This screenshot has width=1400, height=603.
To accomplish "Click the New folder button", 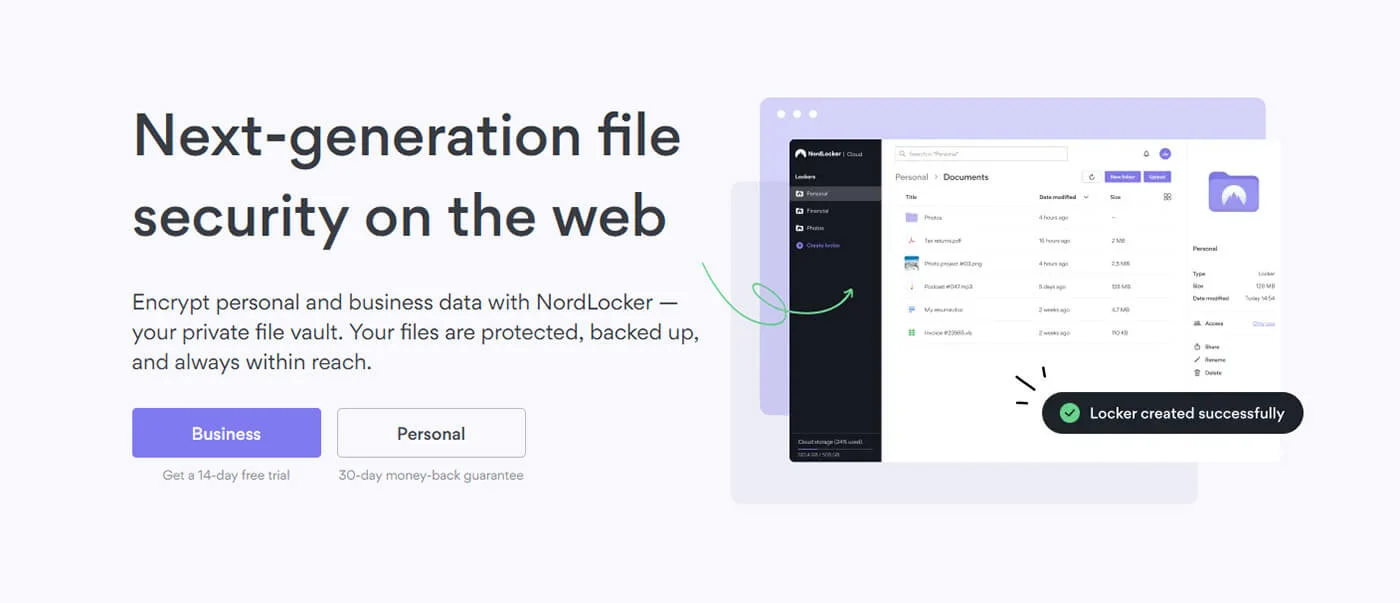I will 1122,177.
